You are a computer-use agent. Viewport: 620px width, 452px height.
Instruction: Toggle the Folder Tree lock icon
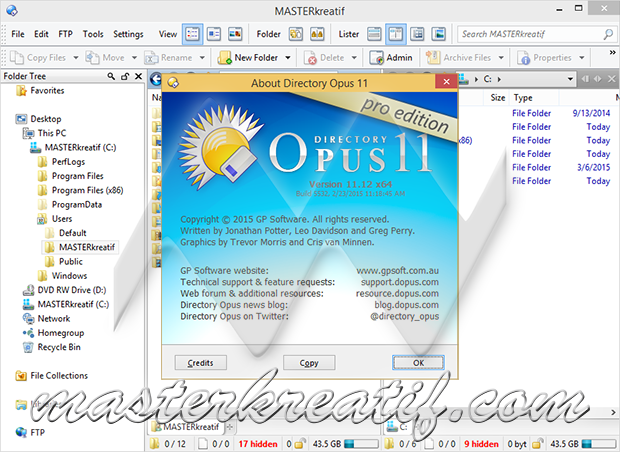[125, 76]
